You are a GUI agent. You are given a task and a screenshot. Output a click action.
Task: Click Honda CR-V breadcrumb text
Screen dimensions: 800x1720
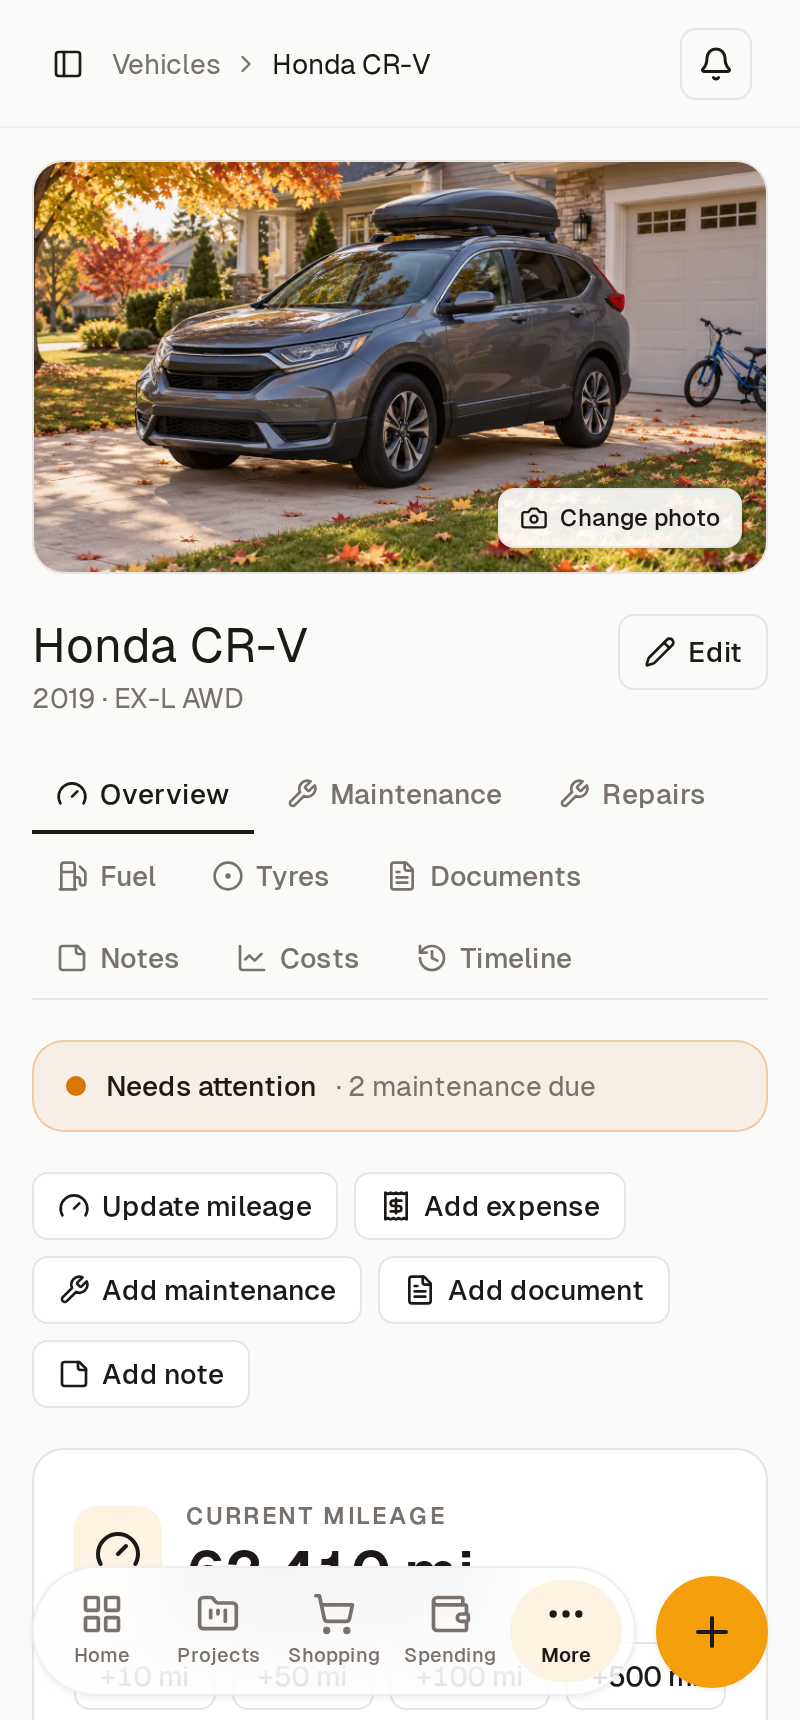[351, 64]
